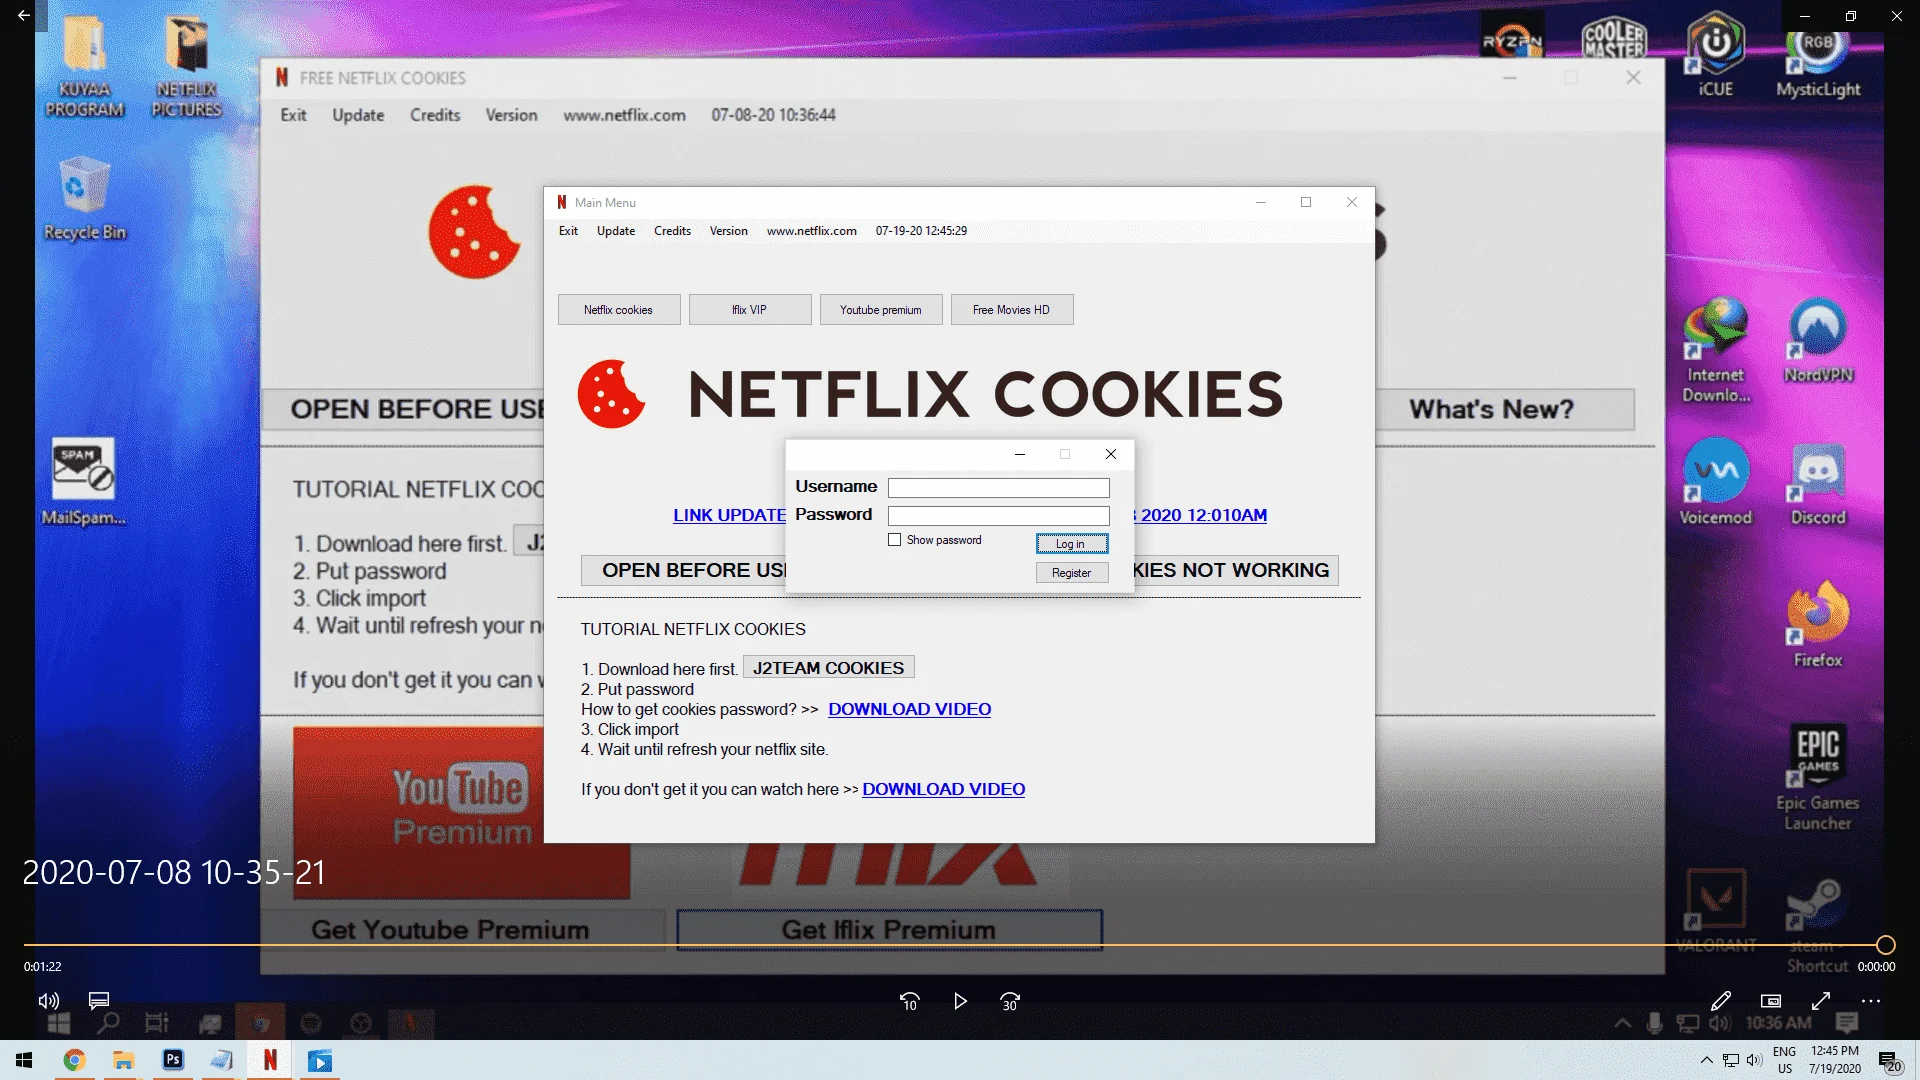Open Exit menu in Main Menu window
This screenshot has height=1080, width=1920.
coord(568,231)
